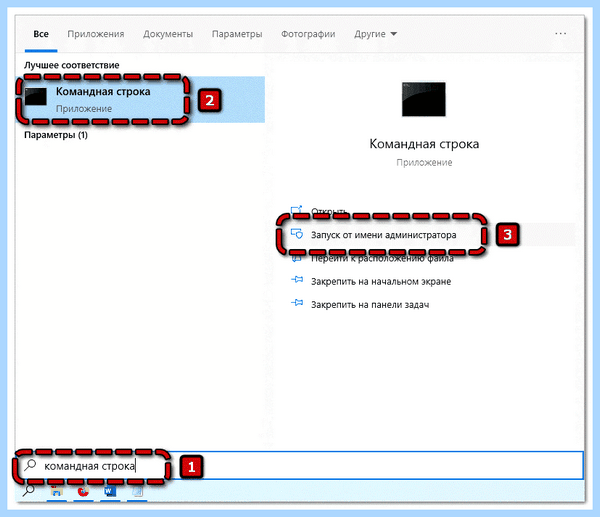Open the Фотографии tab
Screen dimensions: 600x517
coord(308,34)
